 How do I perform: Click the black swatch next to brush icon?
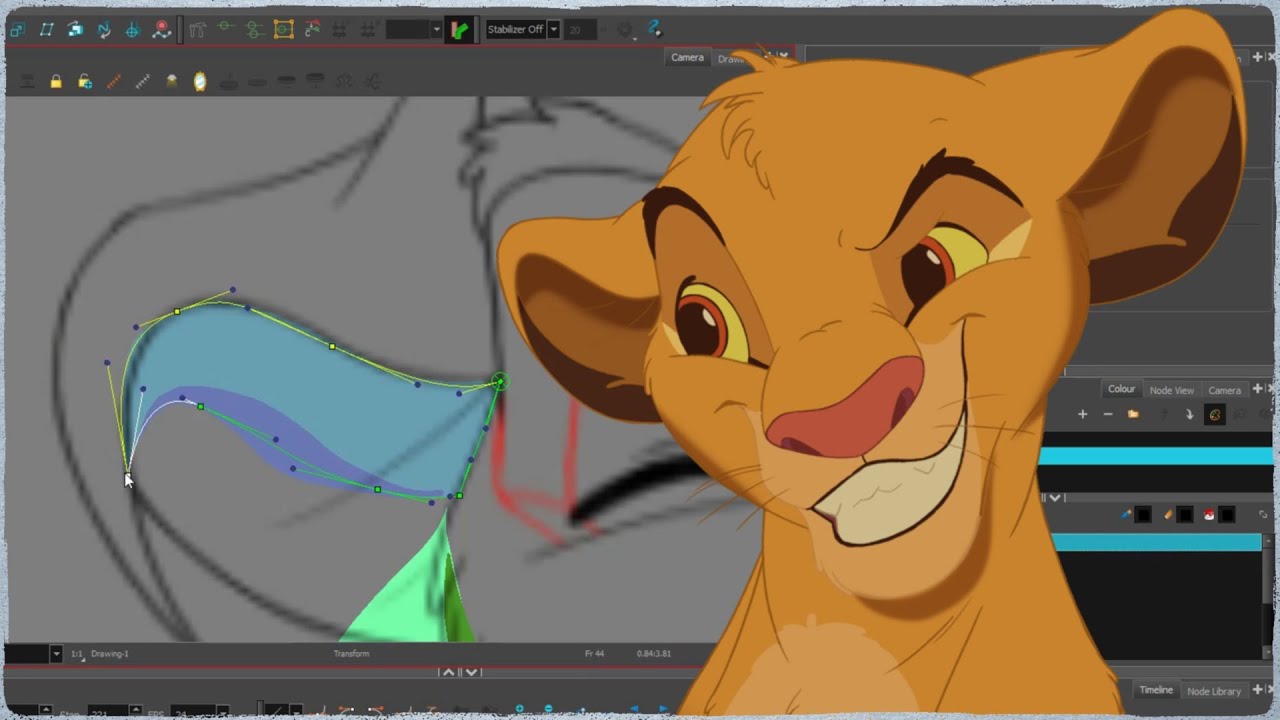(1143, 515)
